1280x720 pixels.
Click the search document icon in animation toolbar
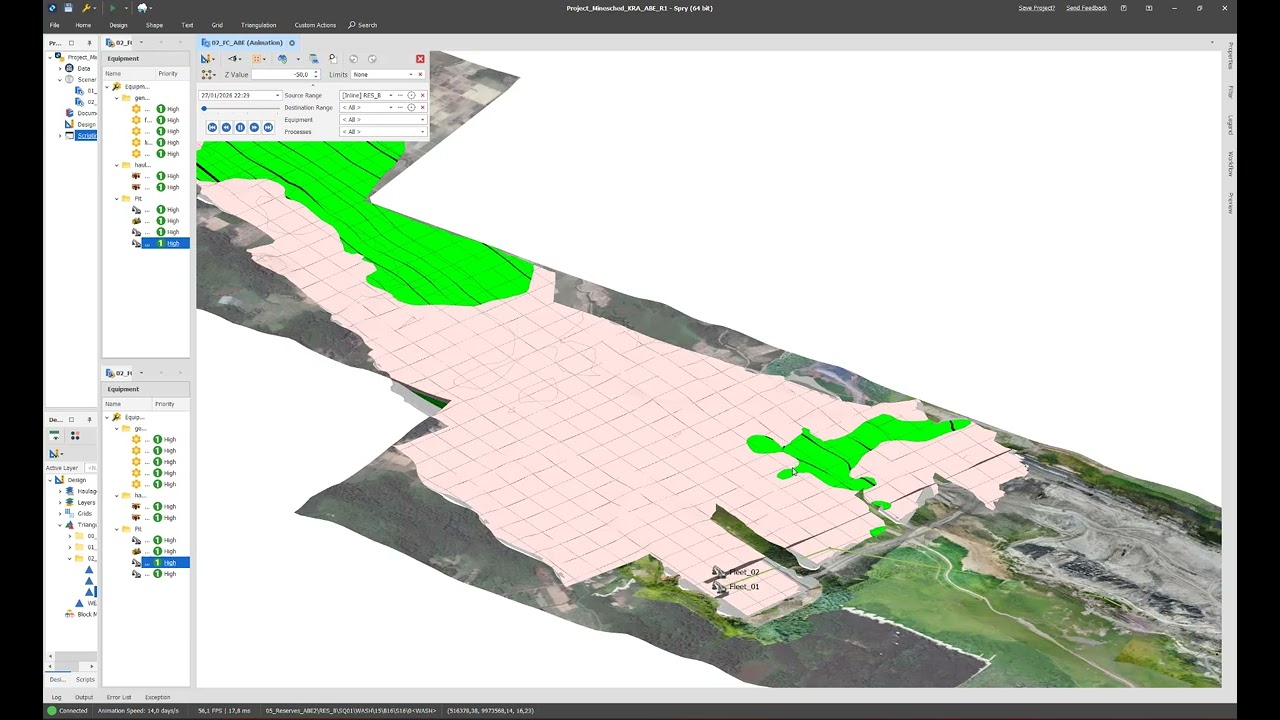(x=333, y=59)
